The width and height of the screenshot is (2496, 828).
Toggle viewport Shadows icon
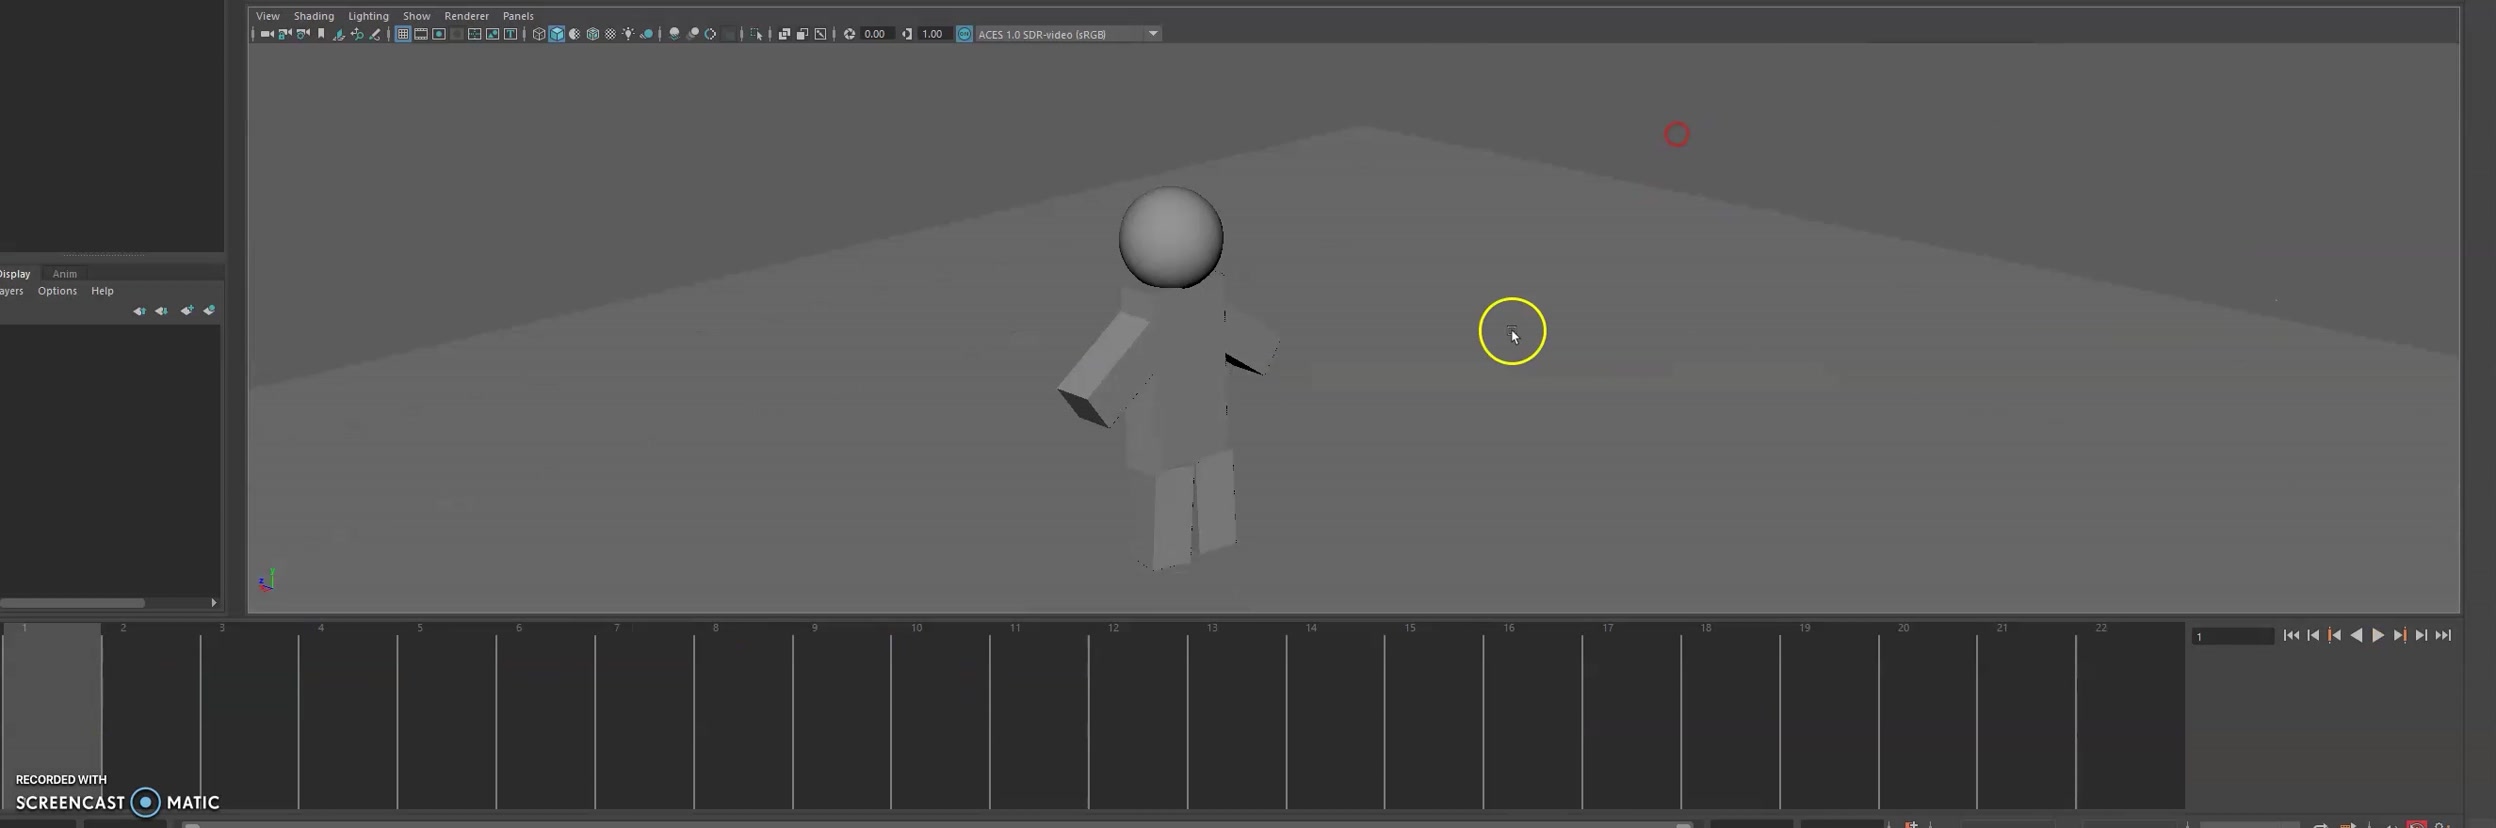(x=647, y=34)
